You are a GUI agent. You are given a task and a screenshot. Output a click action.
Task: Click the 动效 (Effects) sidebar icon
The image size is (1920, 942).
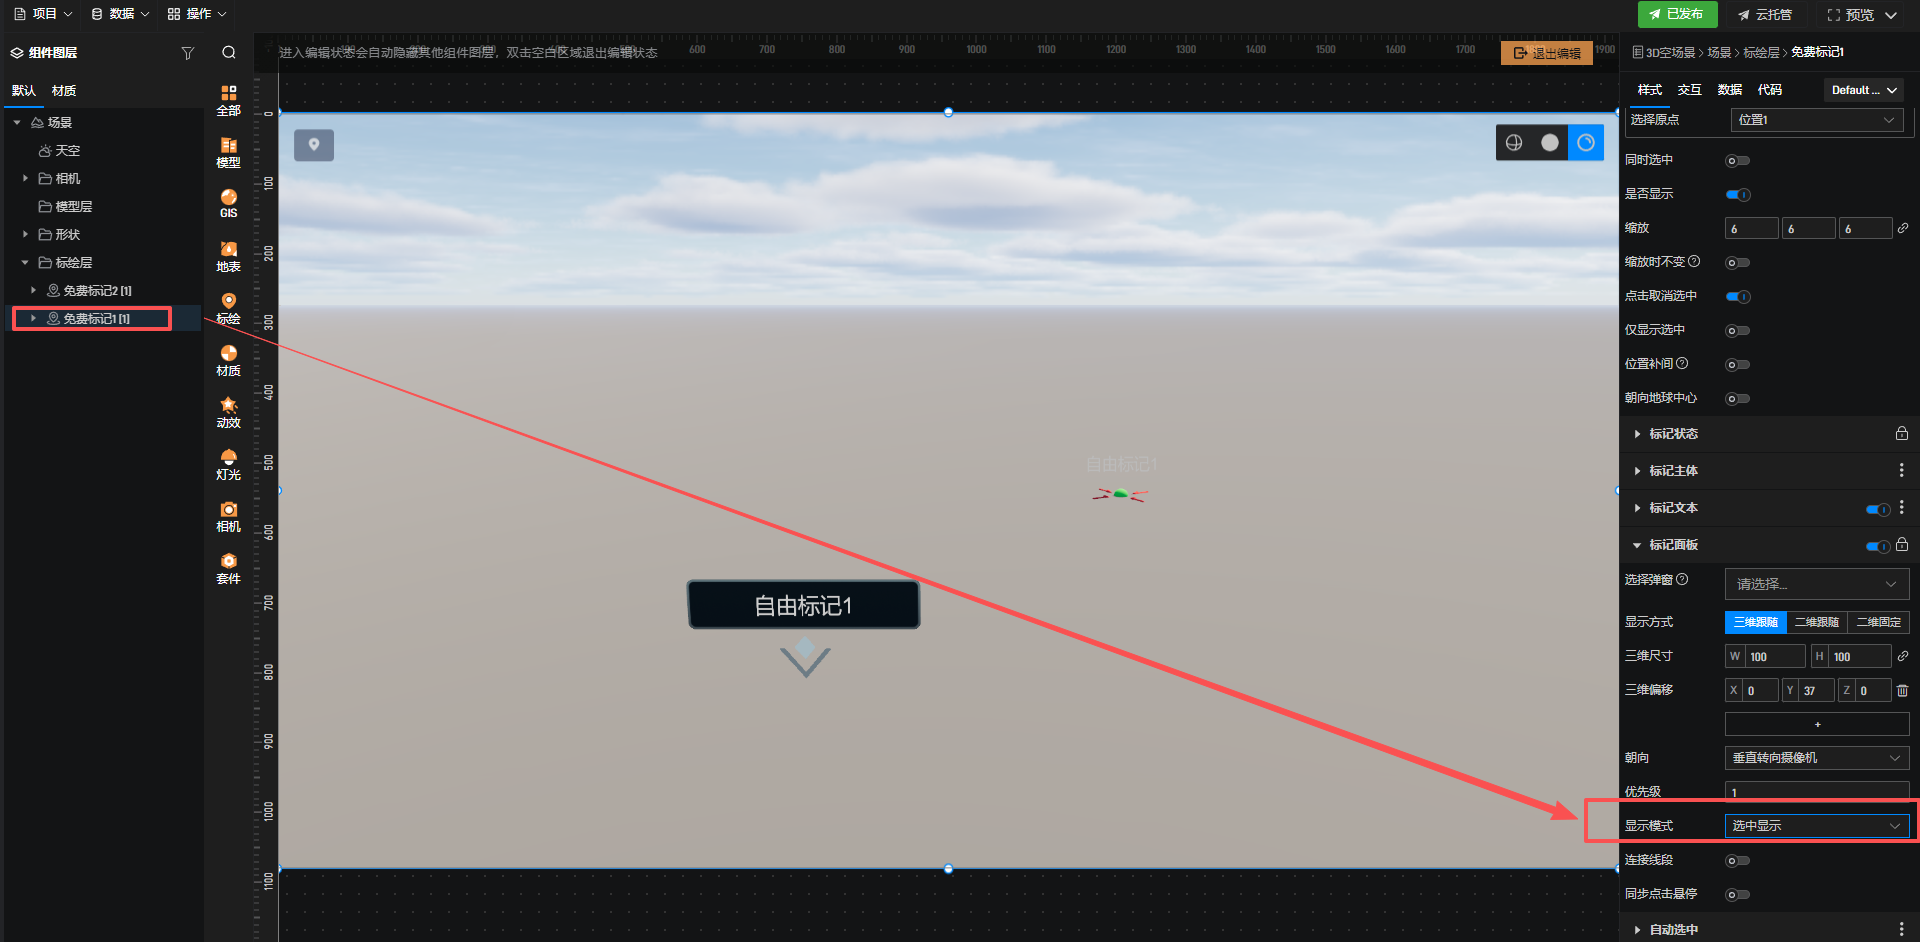coord(228,412)
